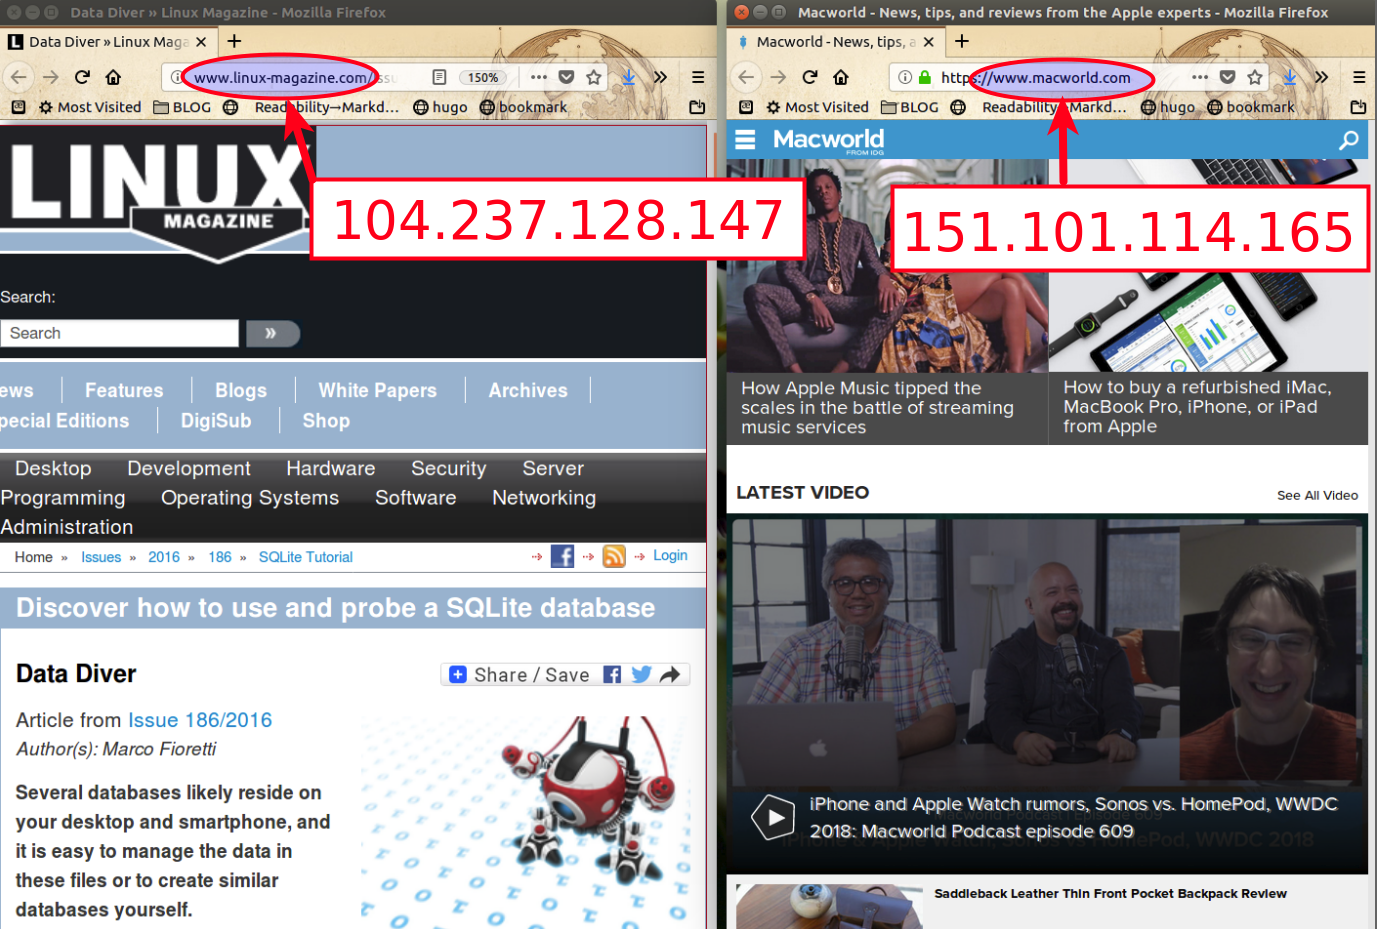
Task: Open Facebook icon in breadcrumb bar
Action: click(x=562, y=556)
